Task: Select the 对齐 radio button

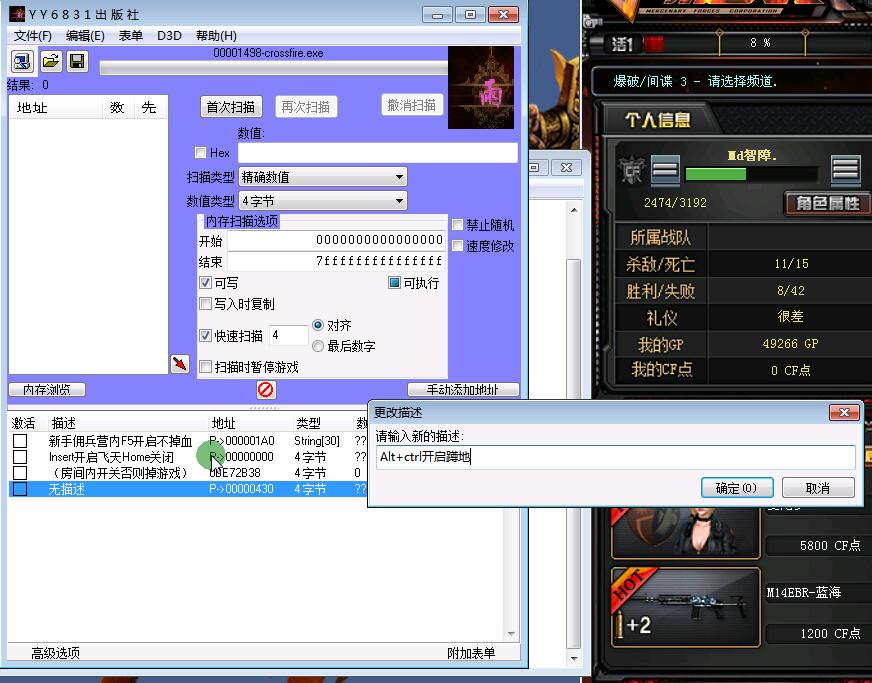Action: pyautogui.click(x=318, y=325)
